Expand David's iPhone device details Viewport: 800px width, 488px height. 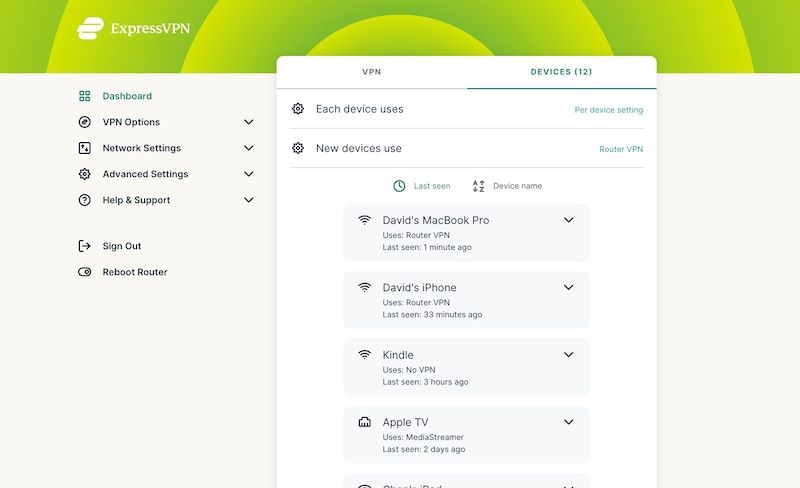pos(568,287)
